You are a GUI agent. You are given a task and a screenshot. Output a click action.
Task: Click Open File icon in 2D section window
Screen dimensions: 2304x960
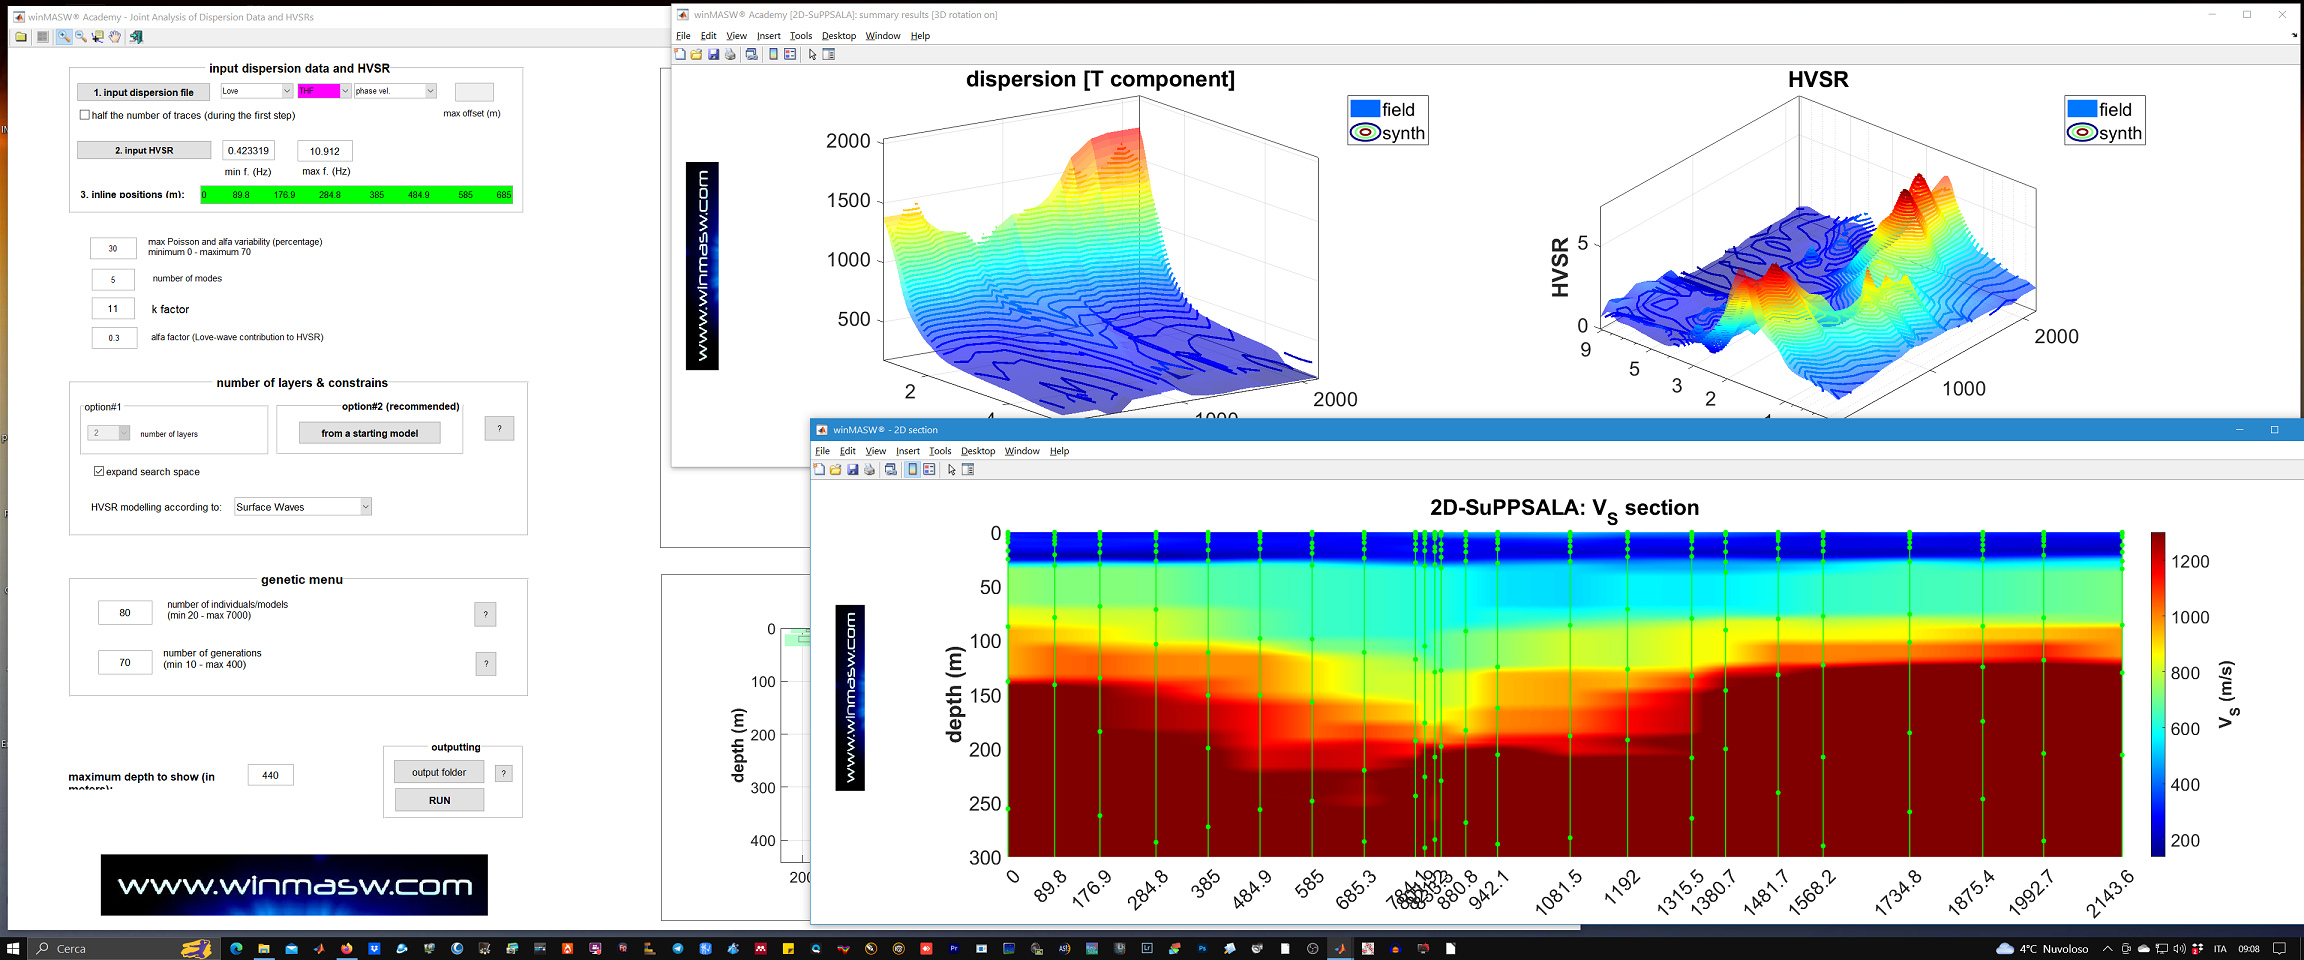(835, 469)
